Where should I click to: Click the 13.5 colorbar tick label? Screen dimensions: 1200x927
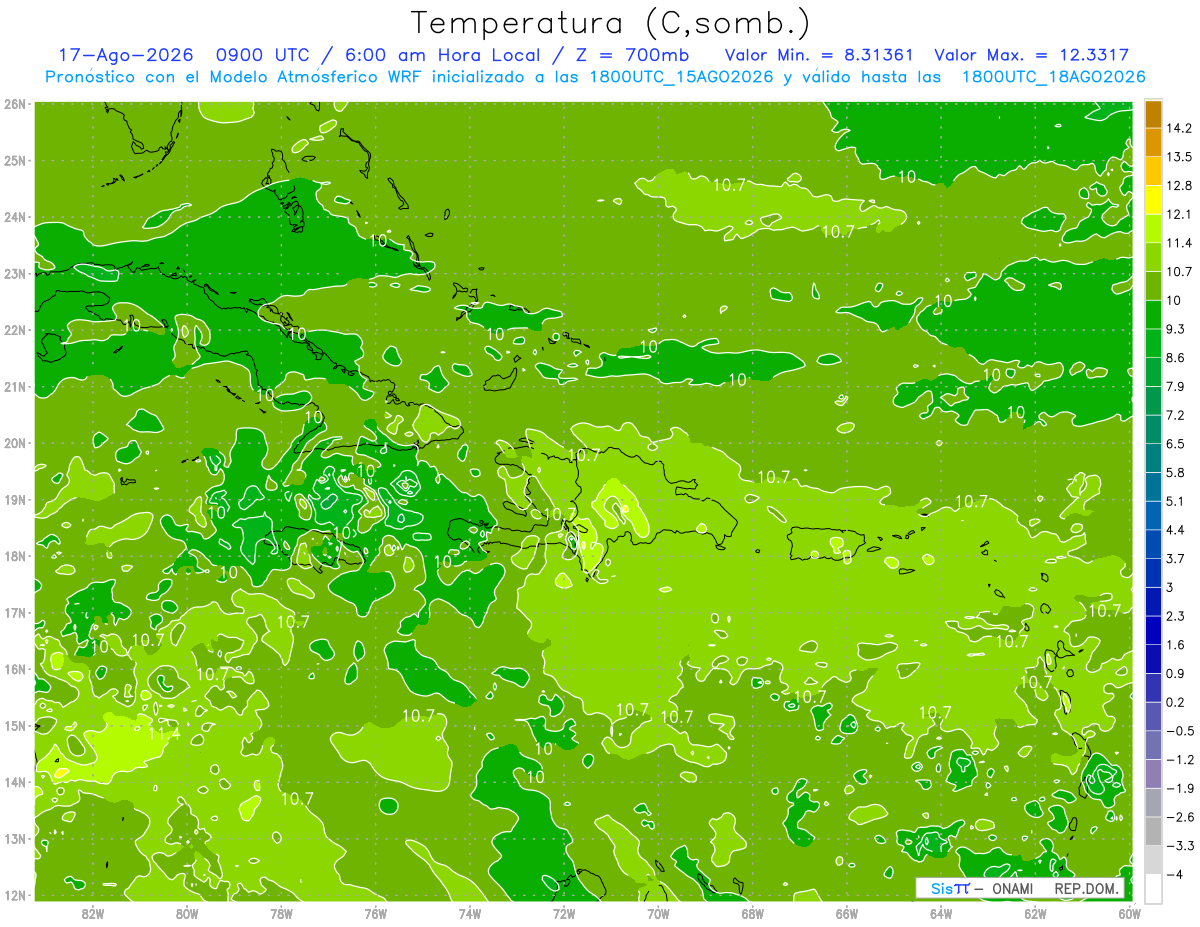(x=1178, y=157)
